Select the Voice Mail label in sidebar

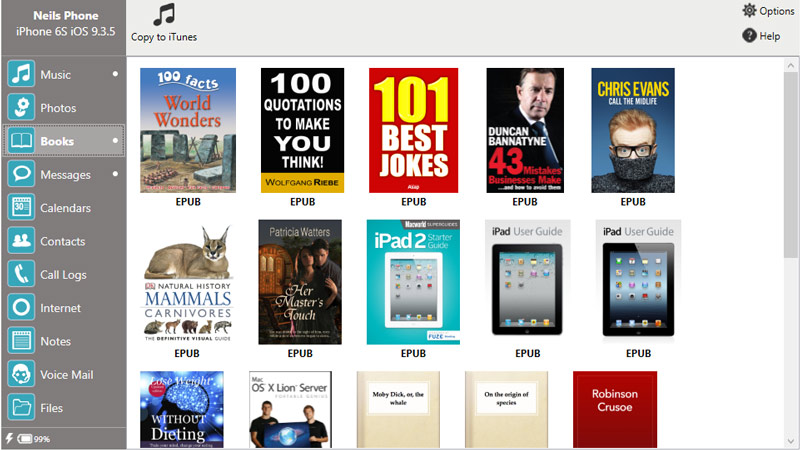67,375
